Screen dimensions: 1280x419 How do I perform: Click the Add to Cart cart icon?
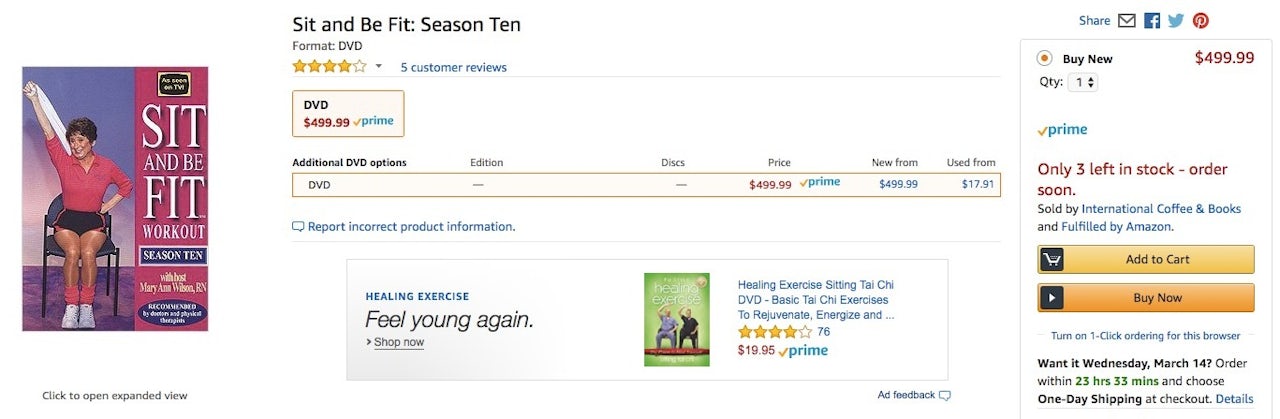(x=1051, y=260)
